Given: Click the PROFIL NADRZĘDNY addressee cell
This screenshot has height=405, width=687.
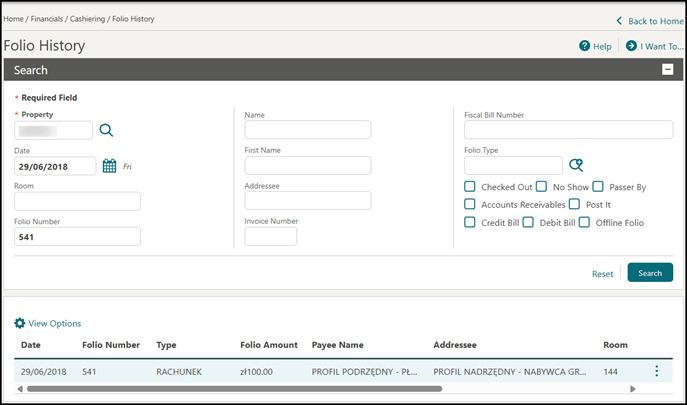Looking at the screenshot, I should tap(510, 372).
